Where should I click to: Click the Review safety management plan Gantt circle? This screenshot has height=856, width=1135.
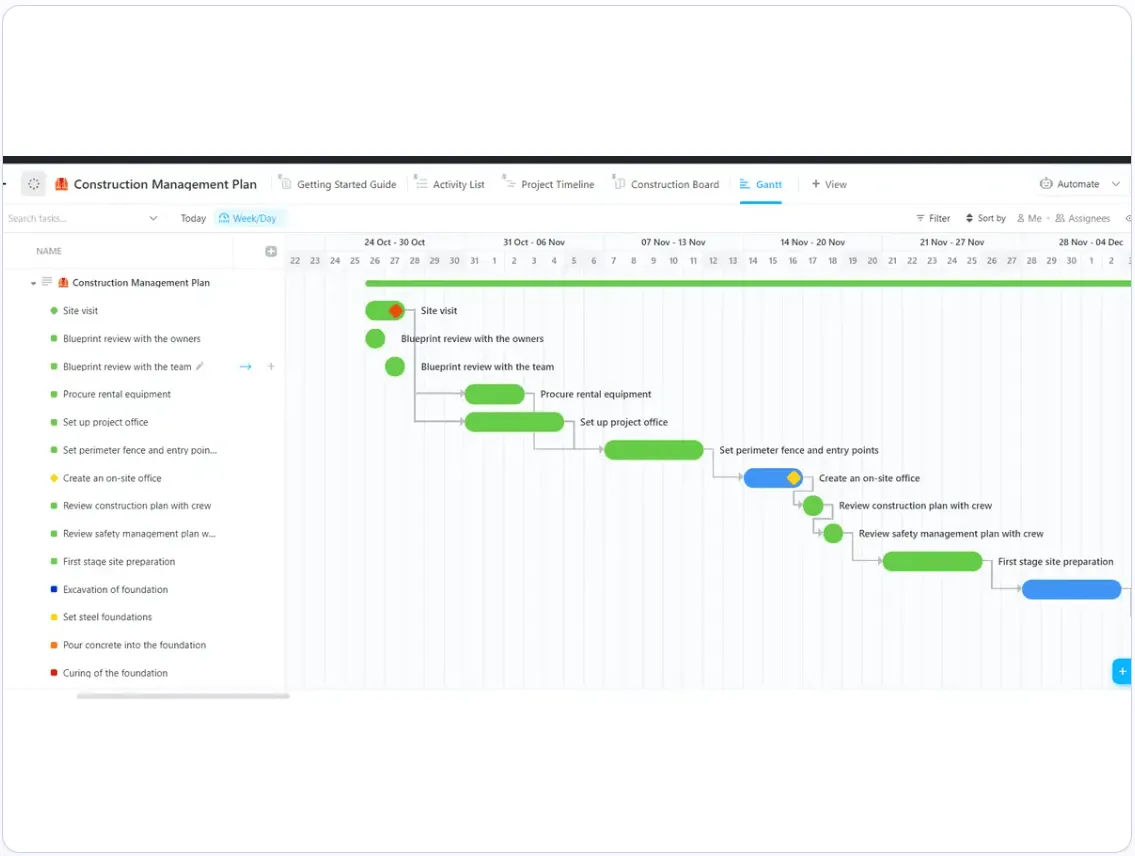(x=833, y=533)
